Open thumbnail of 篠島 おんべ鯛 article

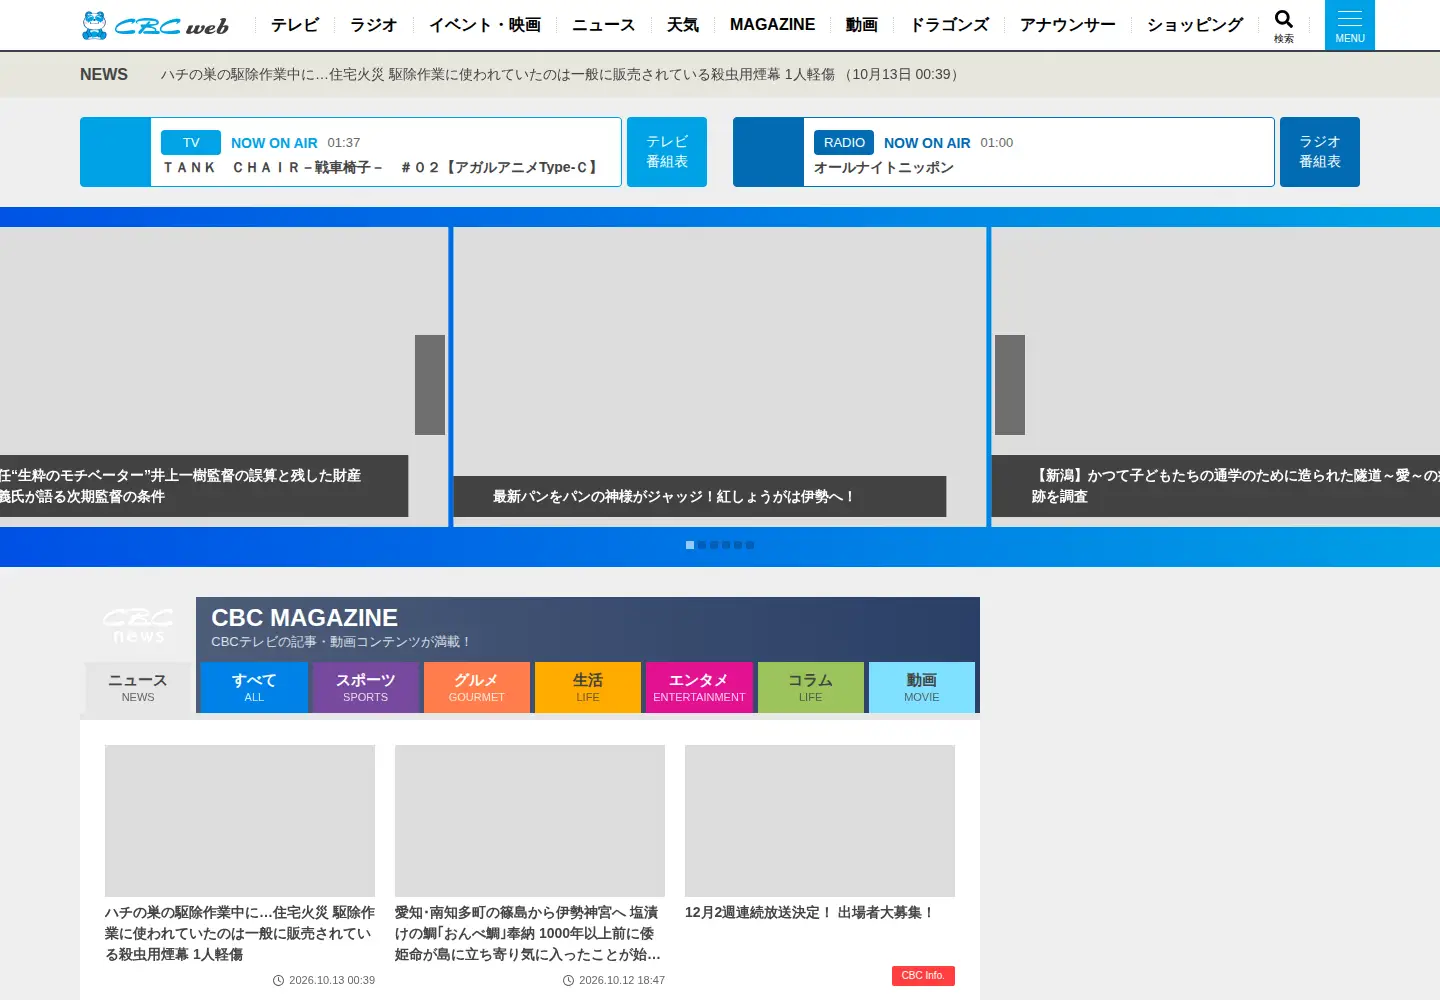coord(530,821)
